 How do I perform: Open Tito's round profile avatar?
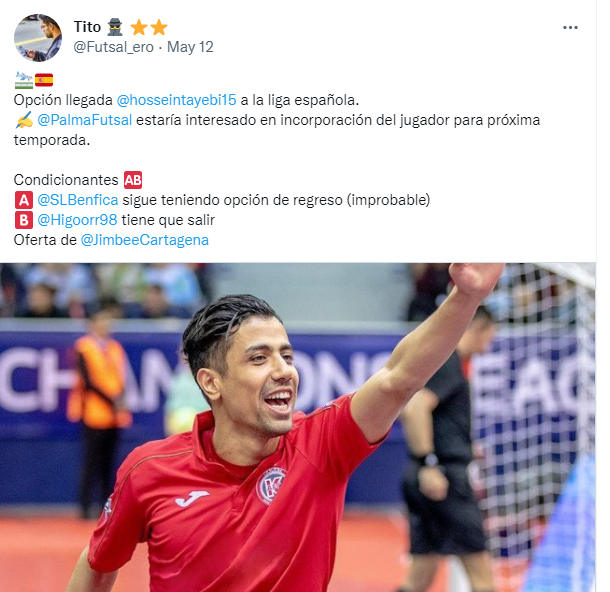coord(38,38)
